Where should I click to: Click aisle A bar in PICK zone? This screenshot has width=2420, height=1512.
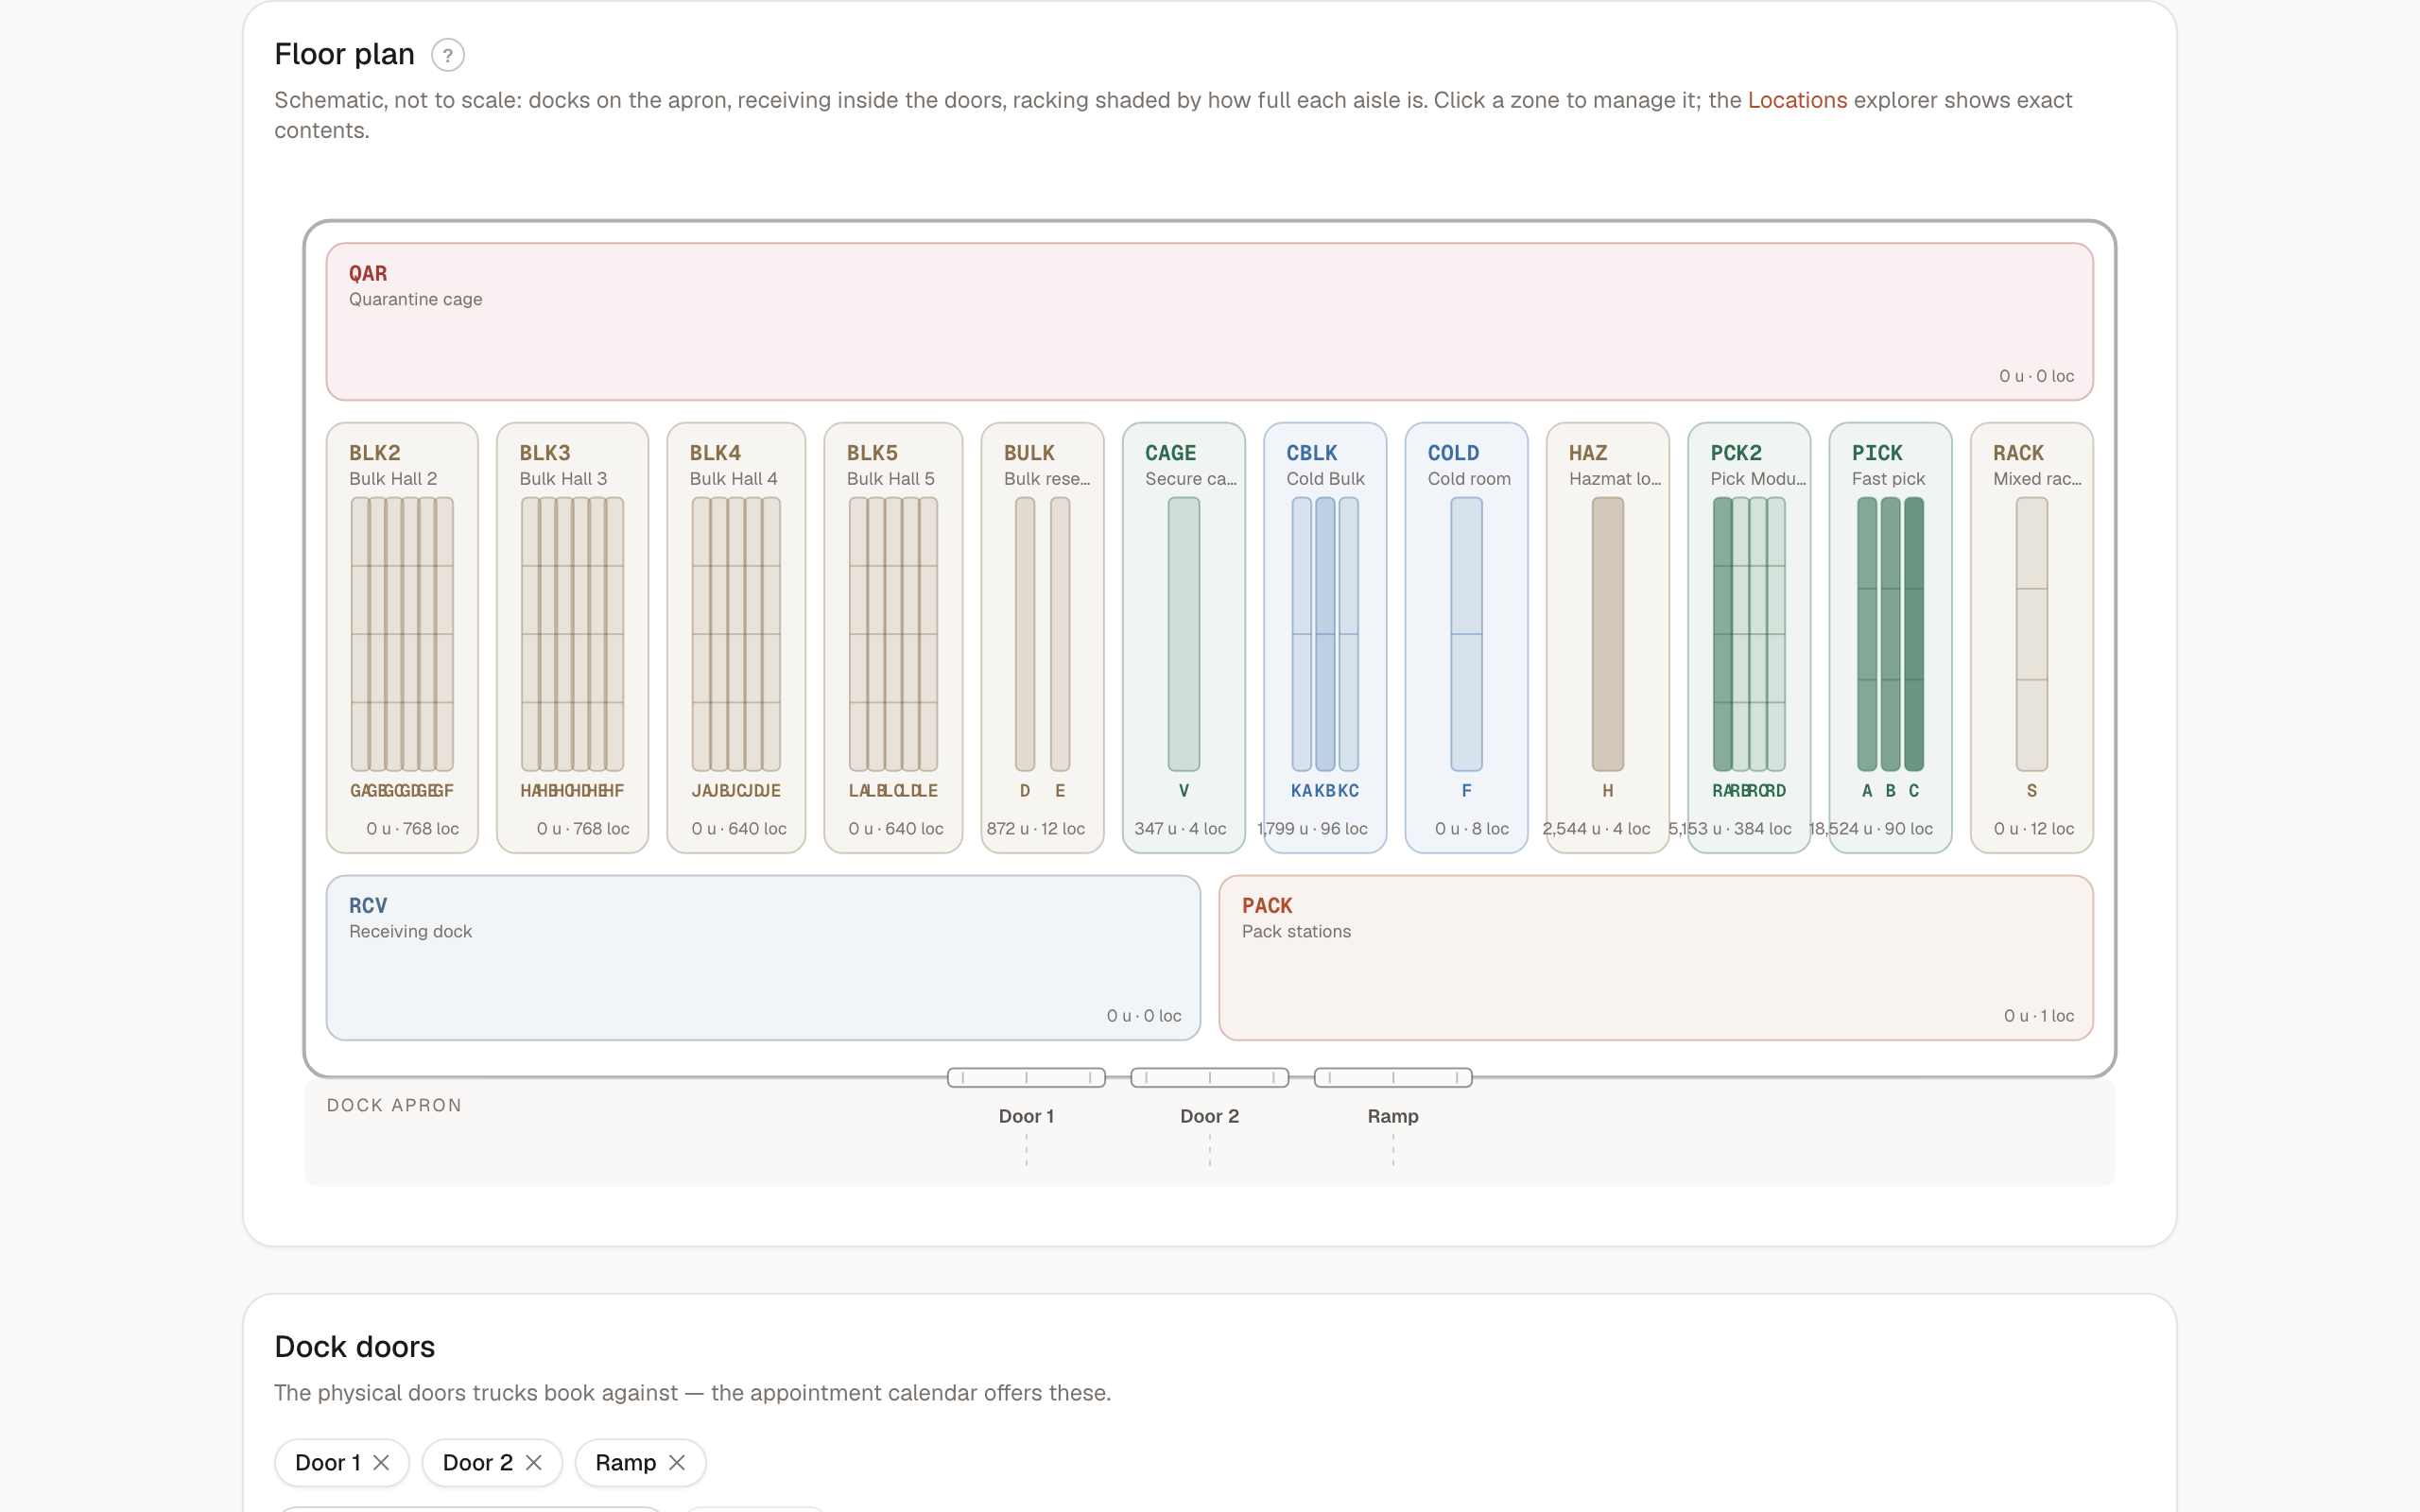coord(1867,634)
